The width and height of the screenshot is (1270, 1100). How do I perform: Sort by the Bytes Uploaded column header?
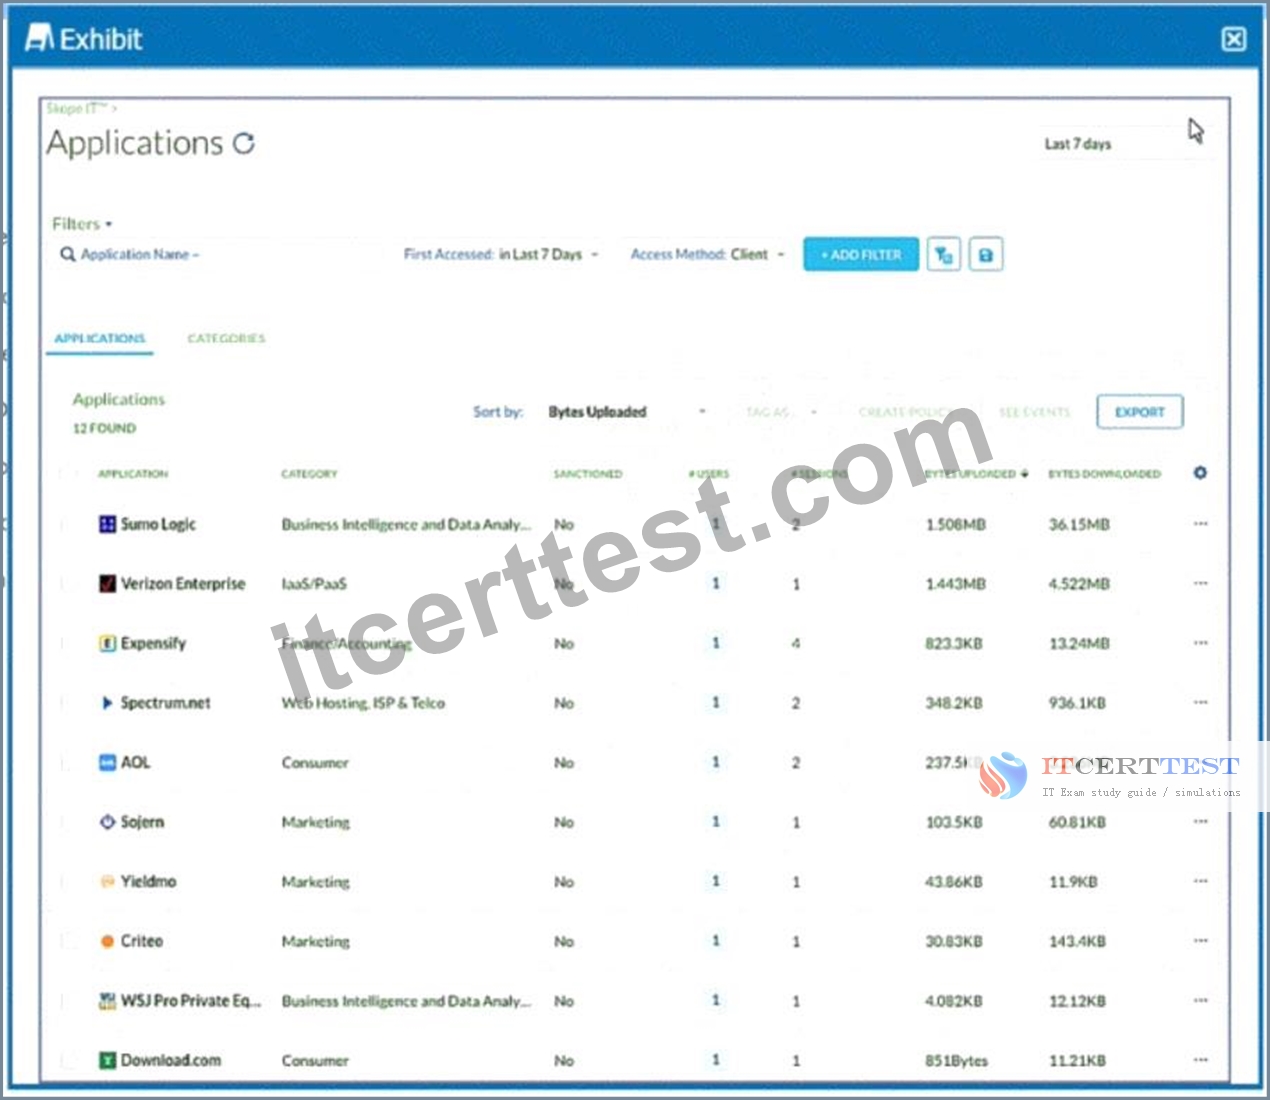[x=975, y=474]
